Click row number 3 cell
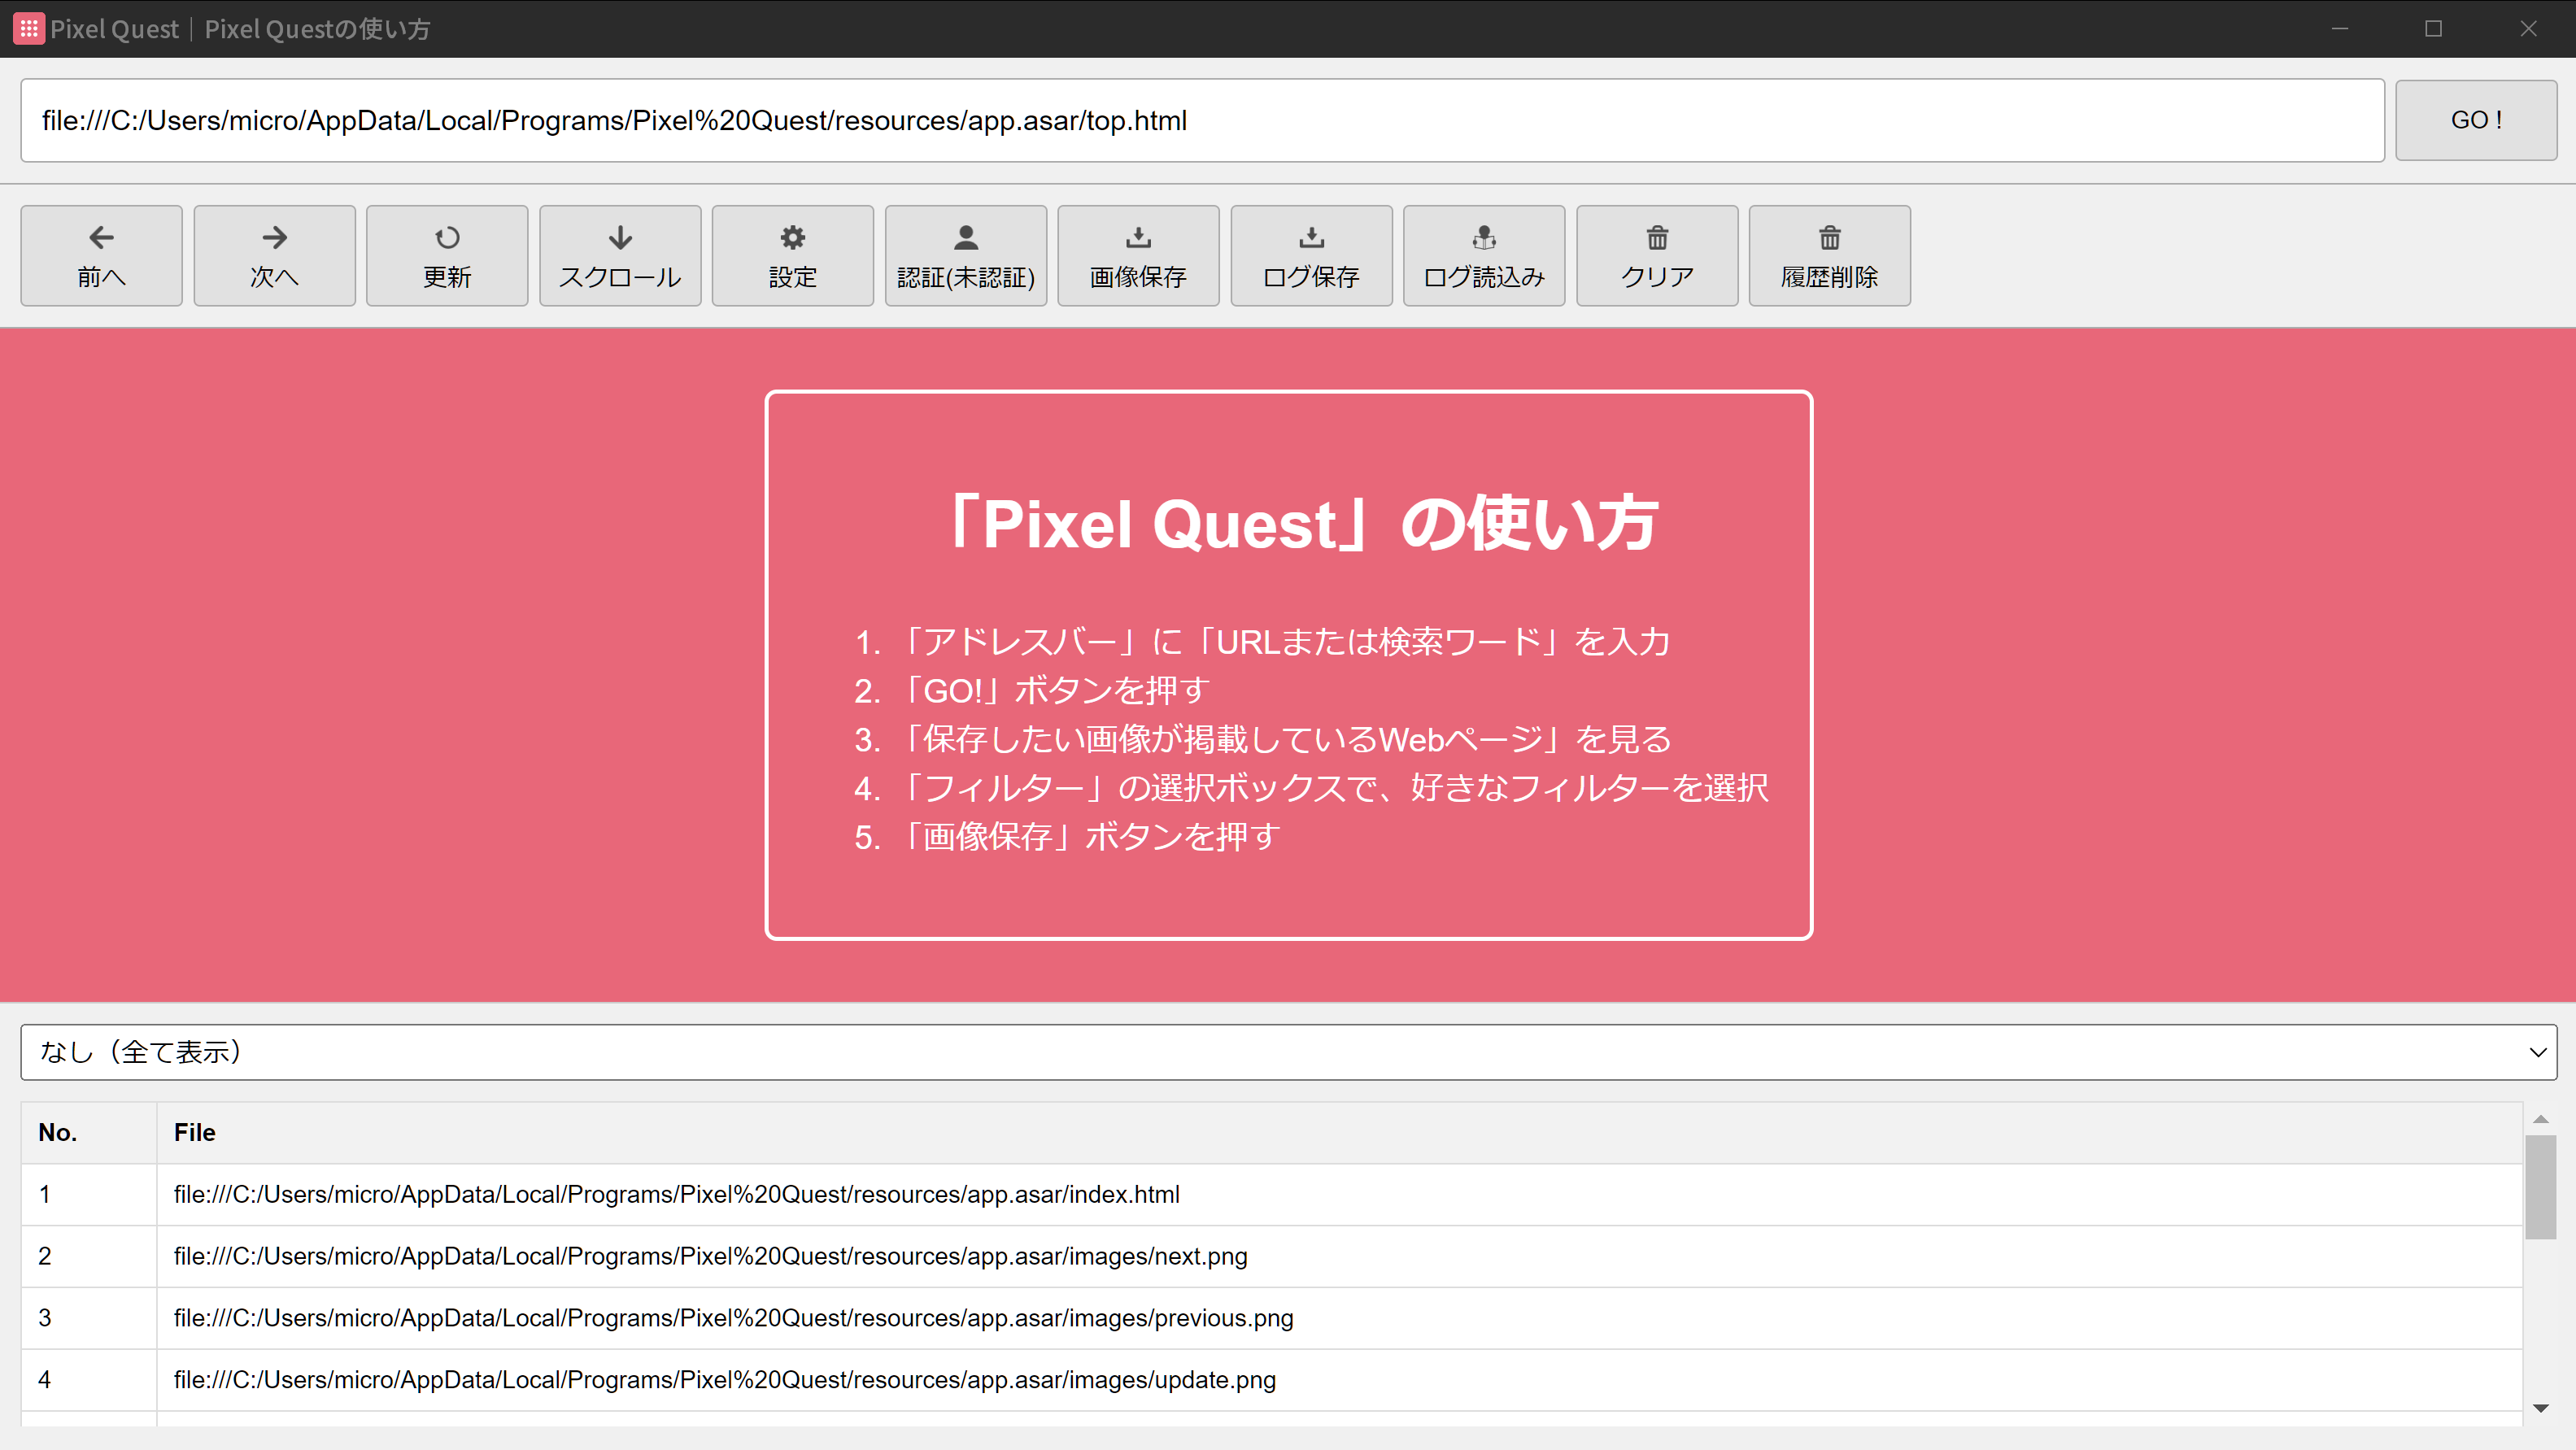Image resolution: width=2576 pixels, height=1450 pixels. click(x=88, y=1318)
